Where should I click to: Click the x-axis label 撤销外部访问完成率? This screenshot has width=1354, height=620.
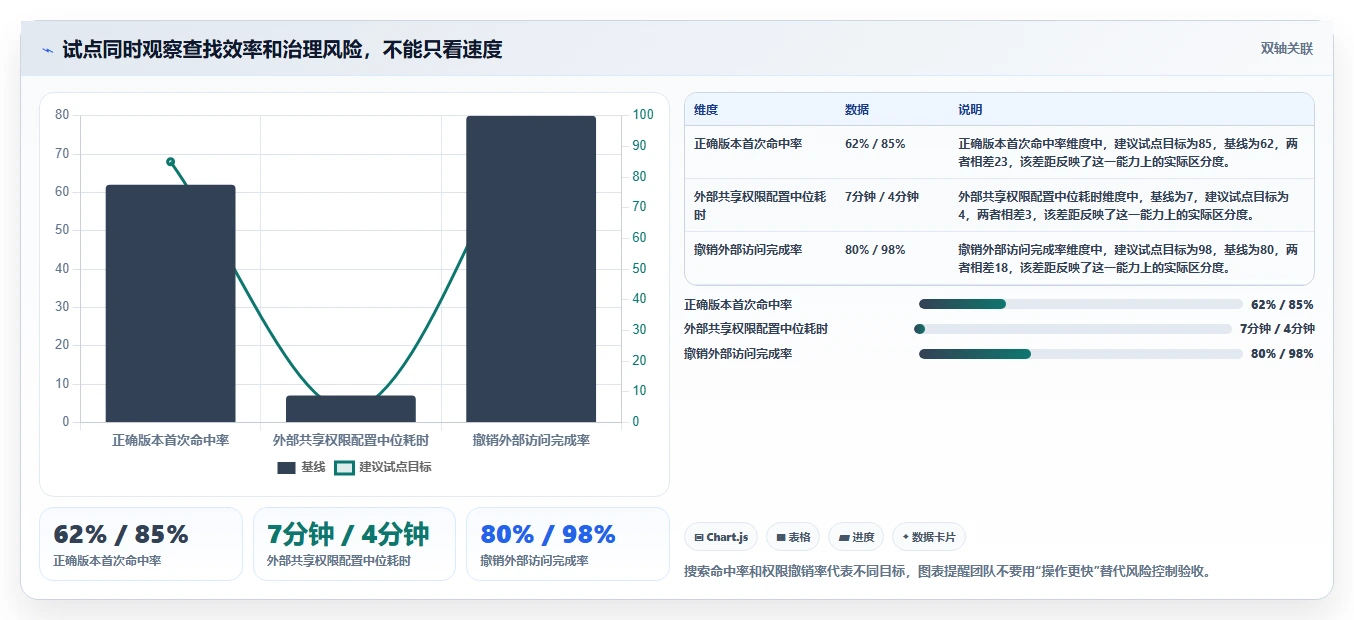coord(531,440)
